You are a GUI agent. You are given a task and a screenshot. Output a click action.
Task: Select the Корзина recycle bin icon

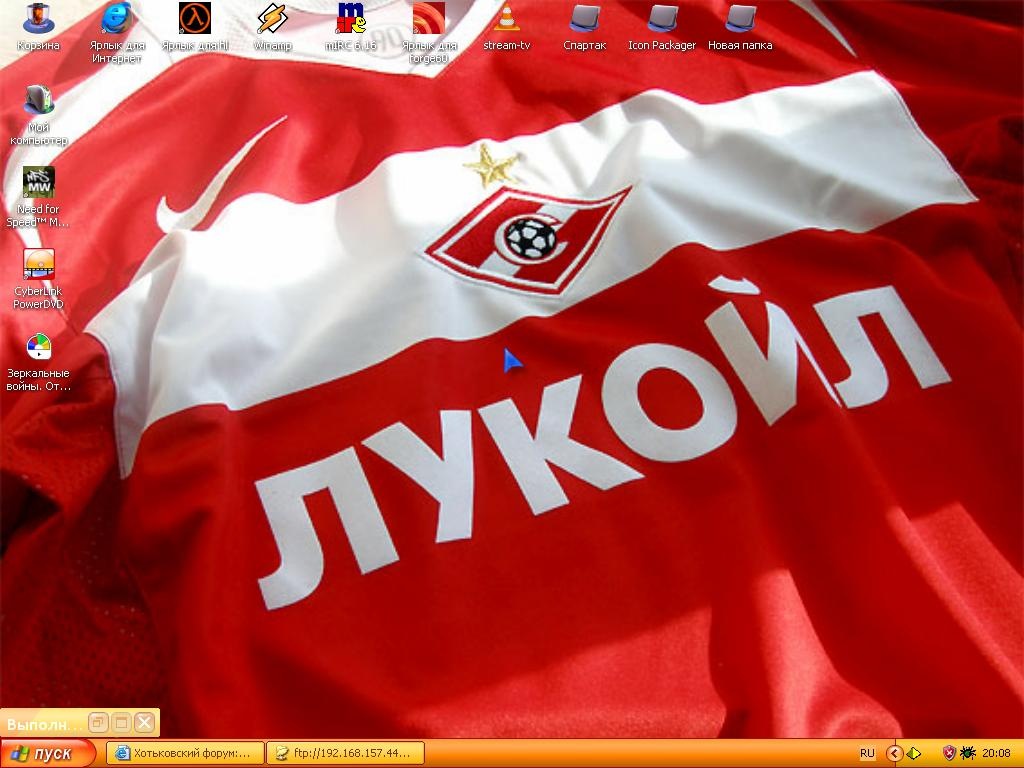coord(38,19)
